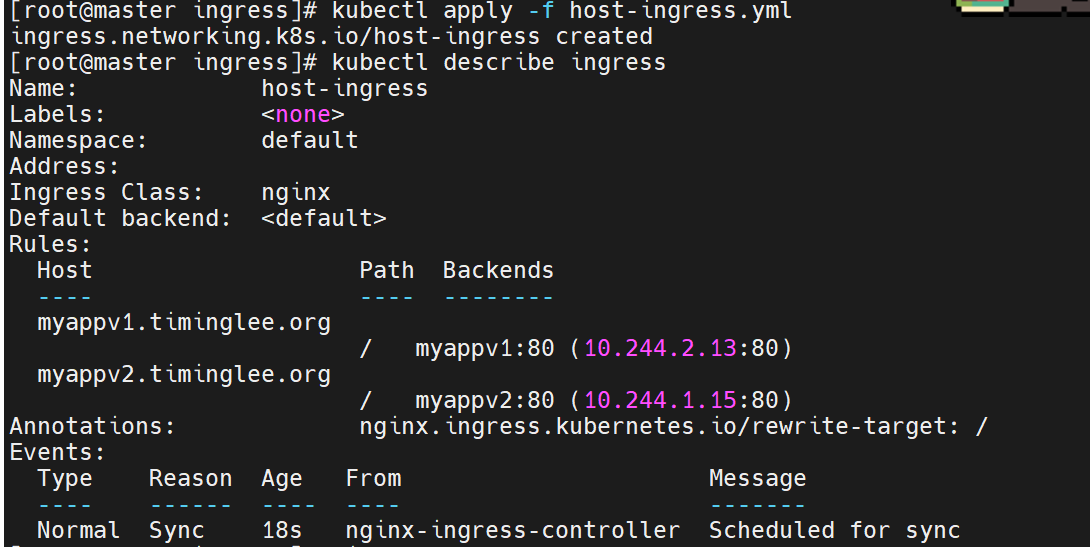This screenshot has width=1090, height=547.
Task: Click 'ingress.networking.k8s.io/host-ingress created' output line
Action: pos(331,36)
